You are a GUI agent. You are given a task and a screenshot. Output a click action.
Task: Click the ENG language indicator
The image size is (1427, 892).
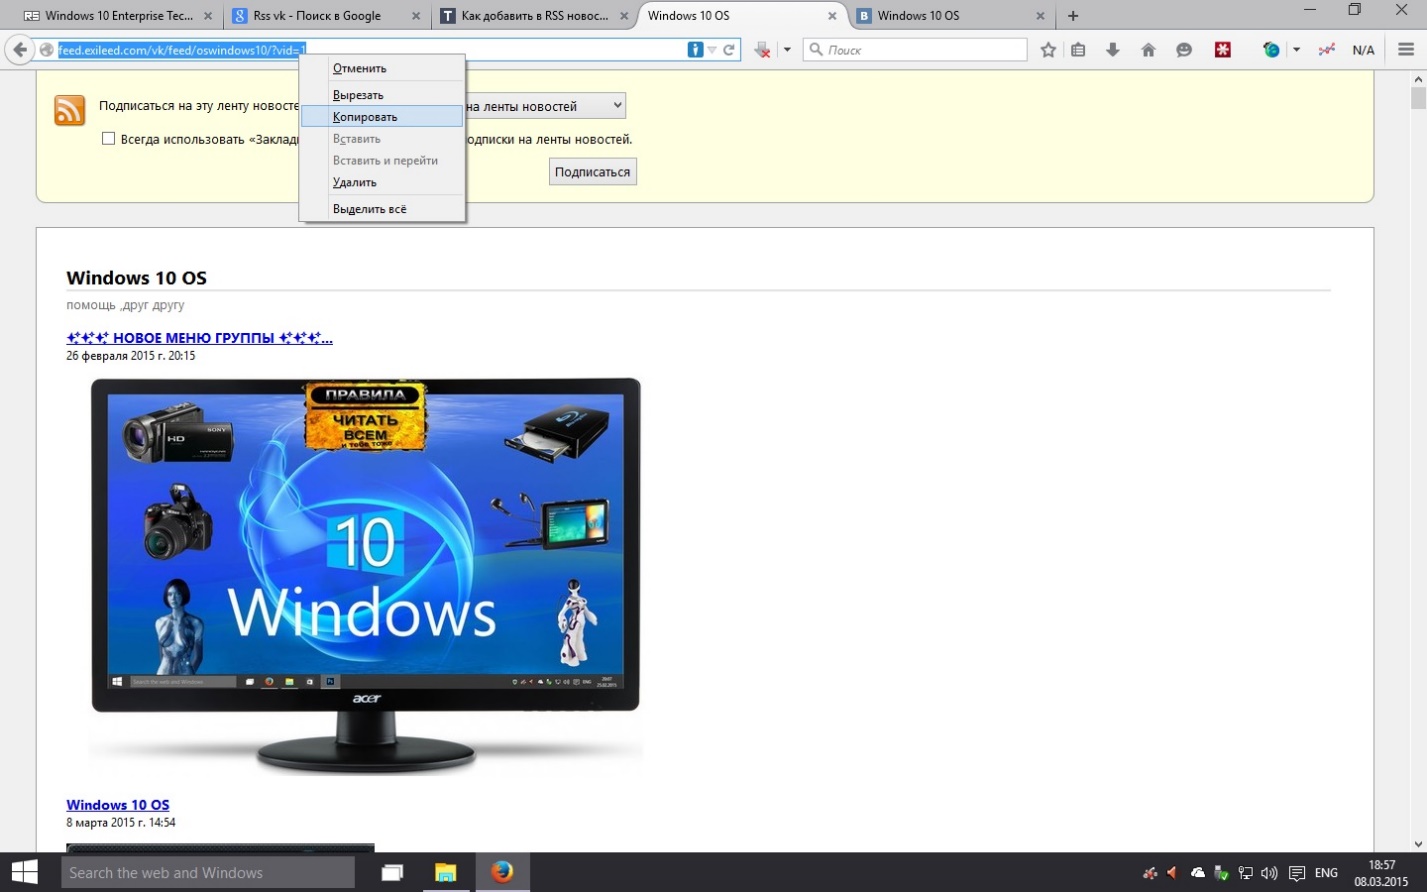tap(1326, 873)
